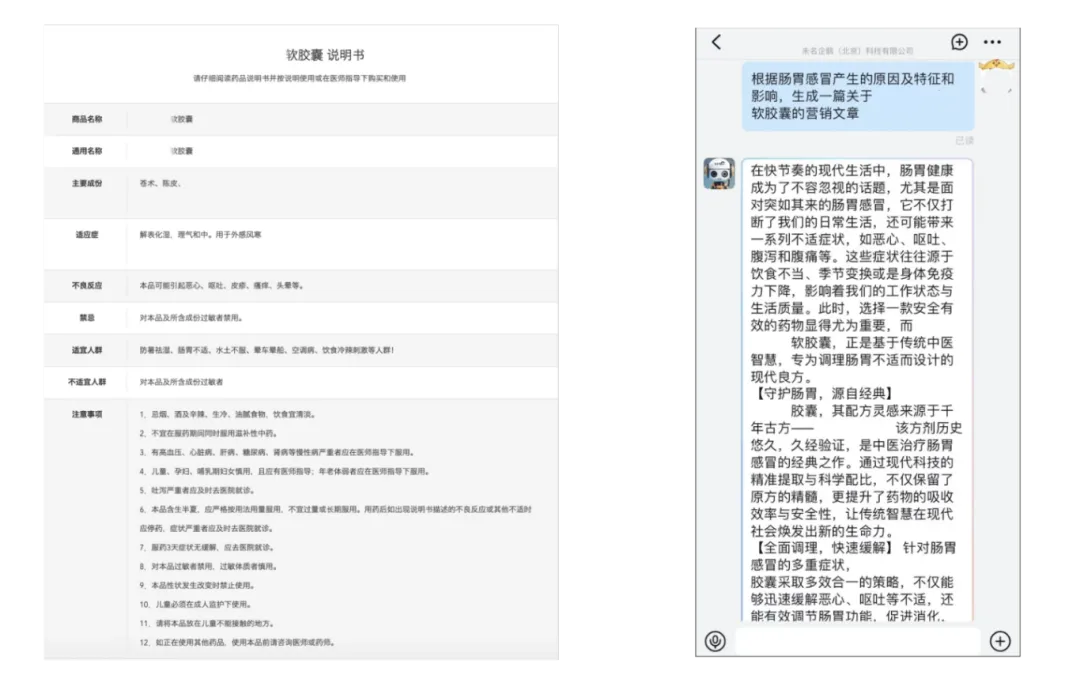
Task: Click the subtitle instruction line under the title
Action: (300, 79)
